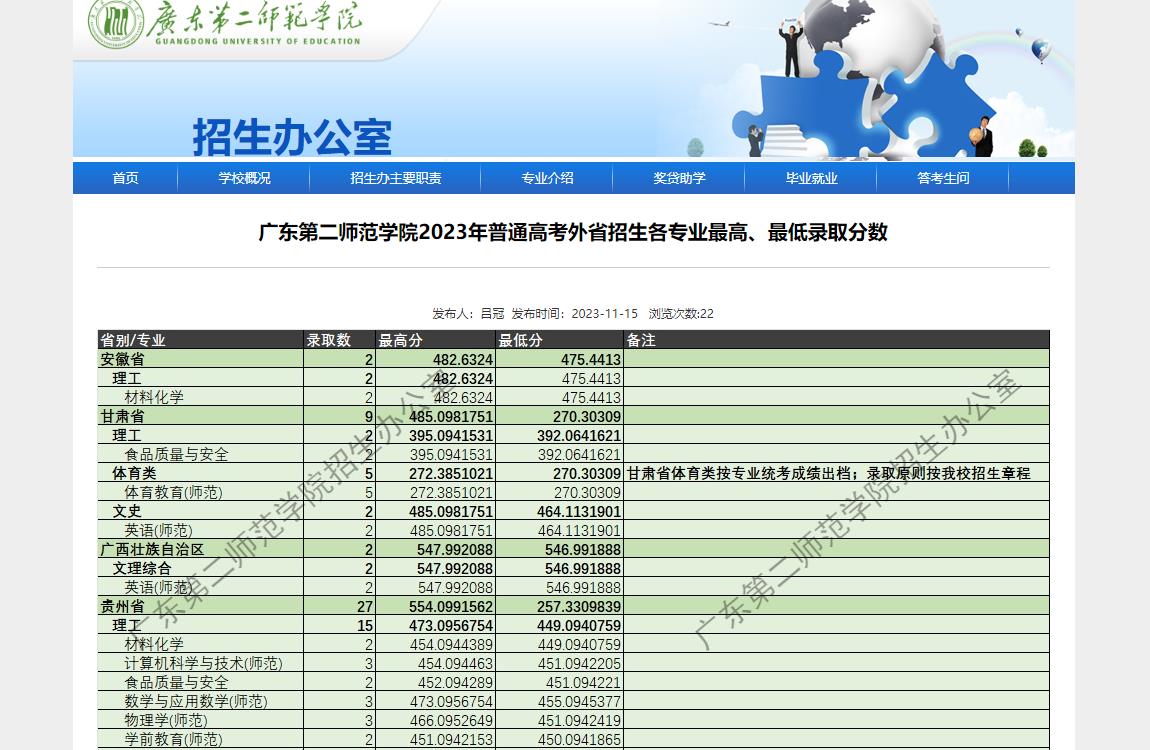Go to 招生办主要职责 page
This screenshot has width=1150, height=750.
pos(395,178)
